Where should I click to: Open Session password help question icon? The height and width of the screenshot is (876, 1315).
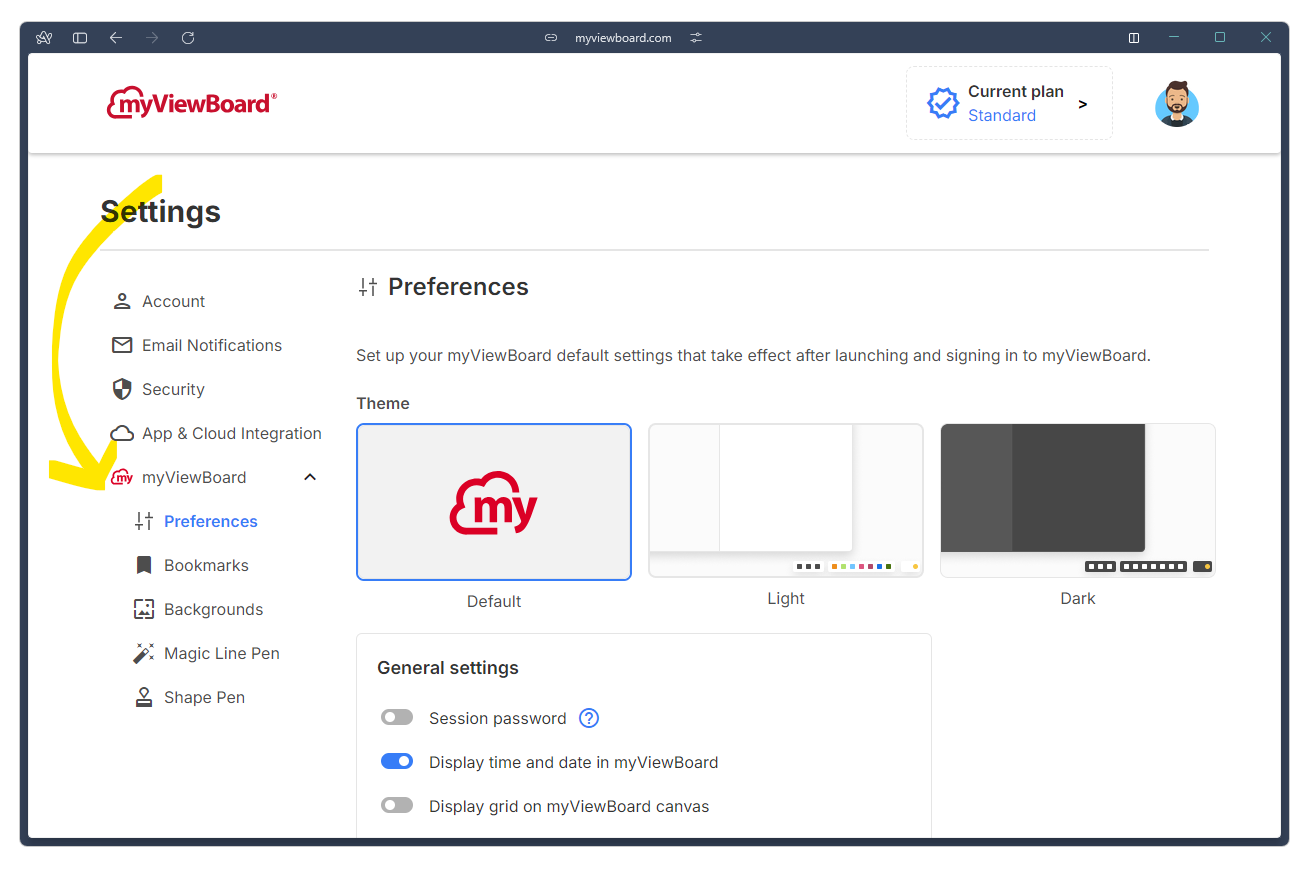(x=589, y=718)
